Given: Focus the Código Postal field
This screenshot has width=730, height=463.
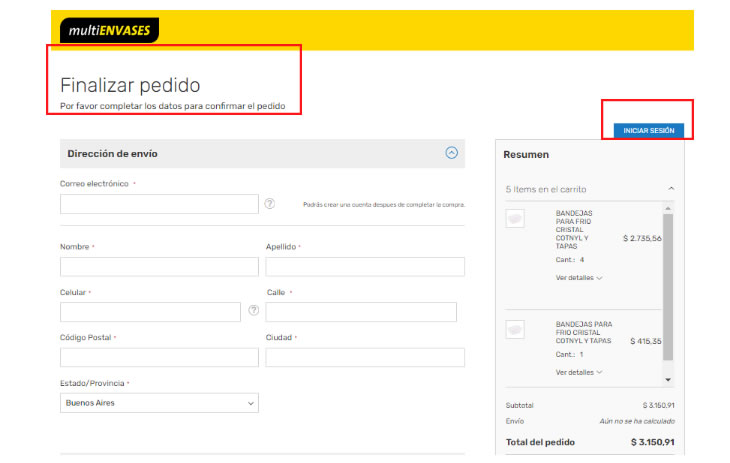Looking at the screenshot, I should click(x=159, y=358).
